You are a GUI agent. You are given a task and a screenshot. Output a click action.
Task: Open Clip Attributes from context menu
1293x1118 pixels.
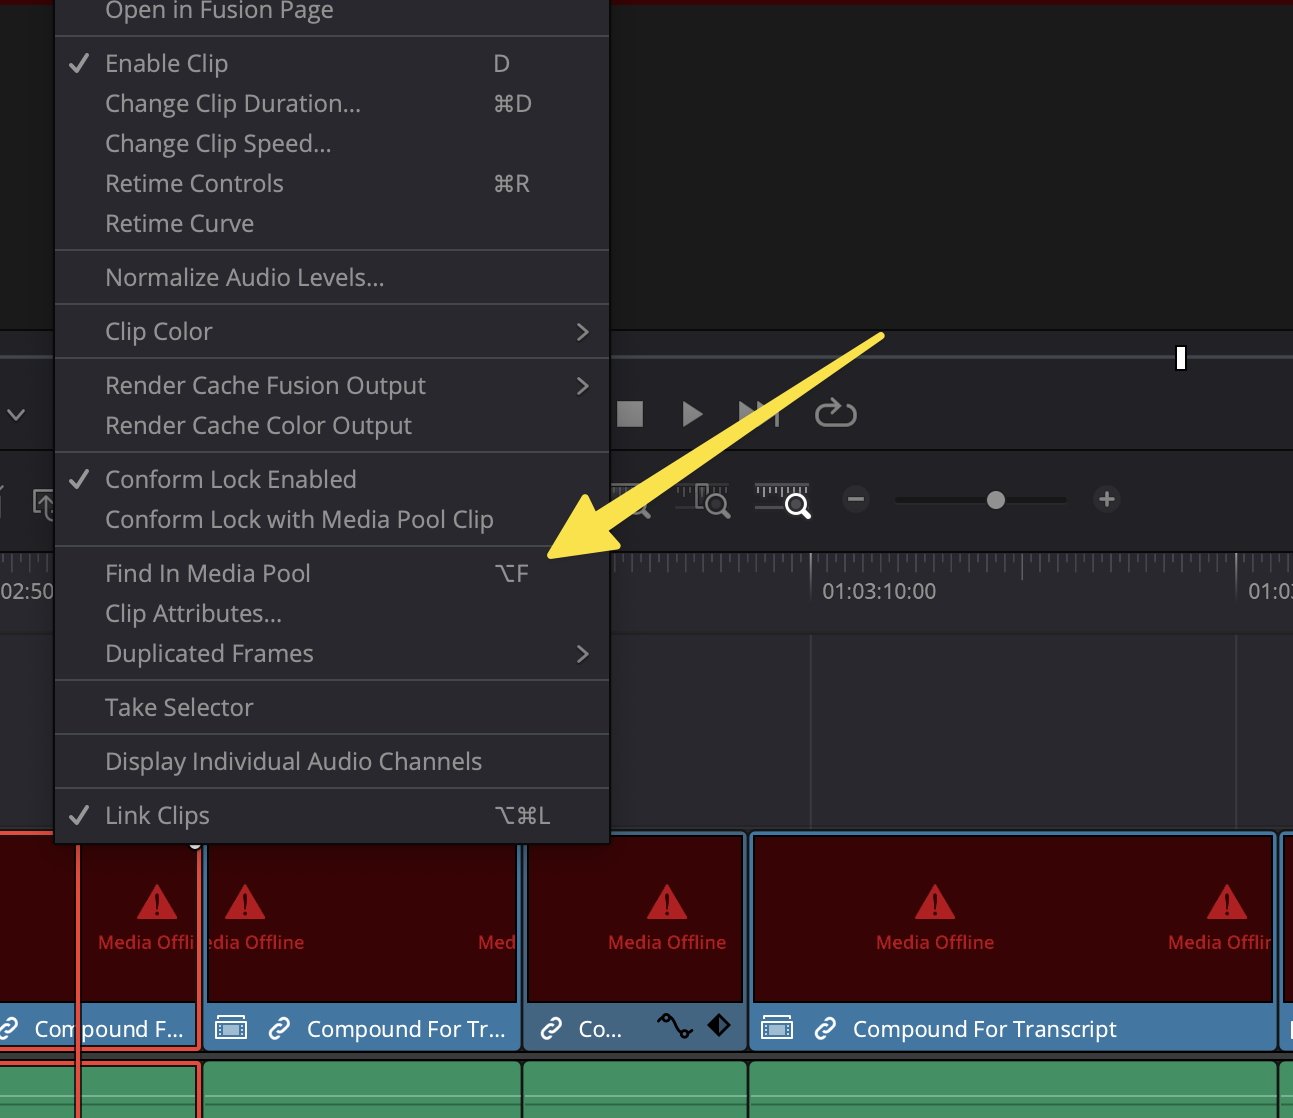193,614
